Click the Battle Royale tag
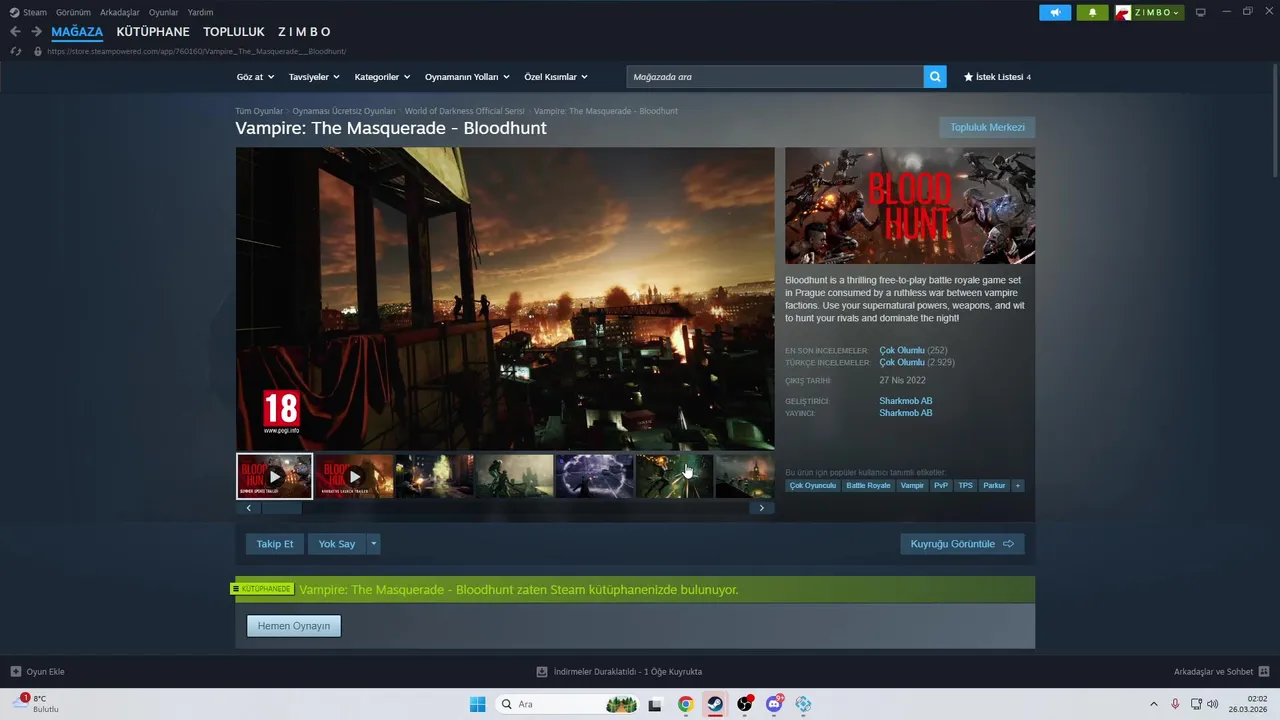Viewport: 1280px width, 720px height. pyautogui.click(x=868, y=486)
